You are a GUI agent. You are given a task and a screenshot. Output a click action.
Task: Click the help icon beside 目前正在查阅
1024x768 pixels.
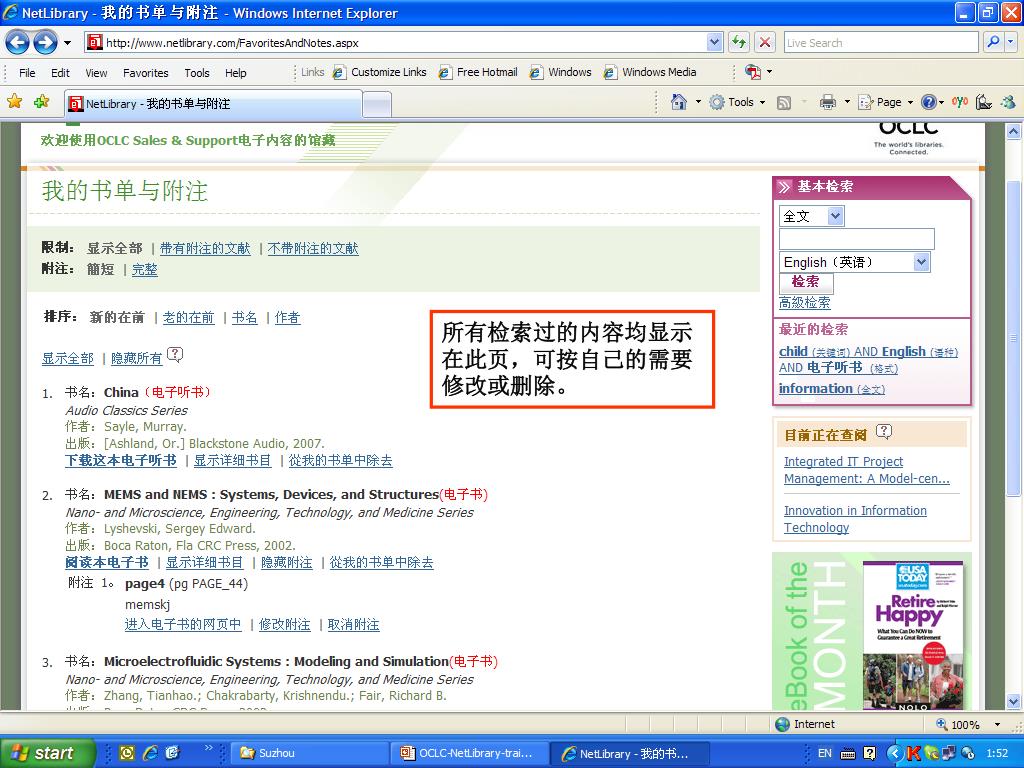pos(884,432)
